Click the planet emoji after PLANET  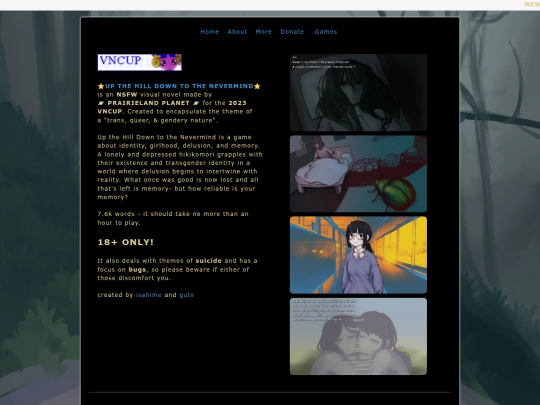click(x=196, y=103)
